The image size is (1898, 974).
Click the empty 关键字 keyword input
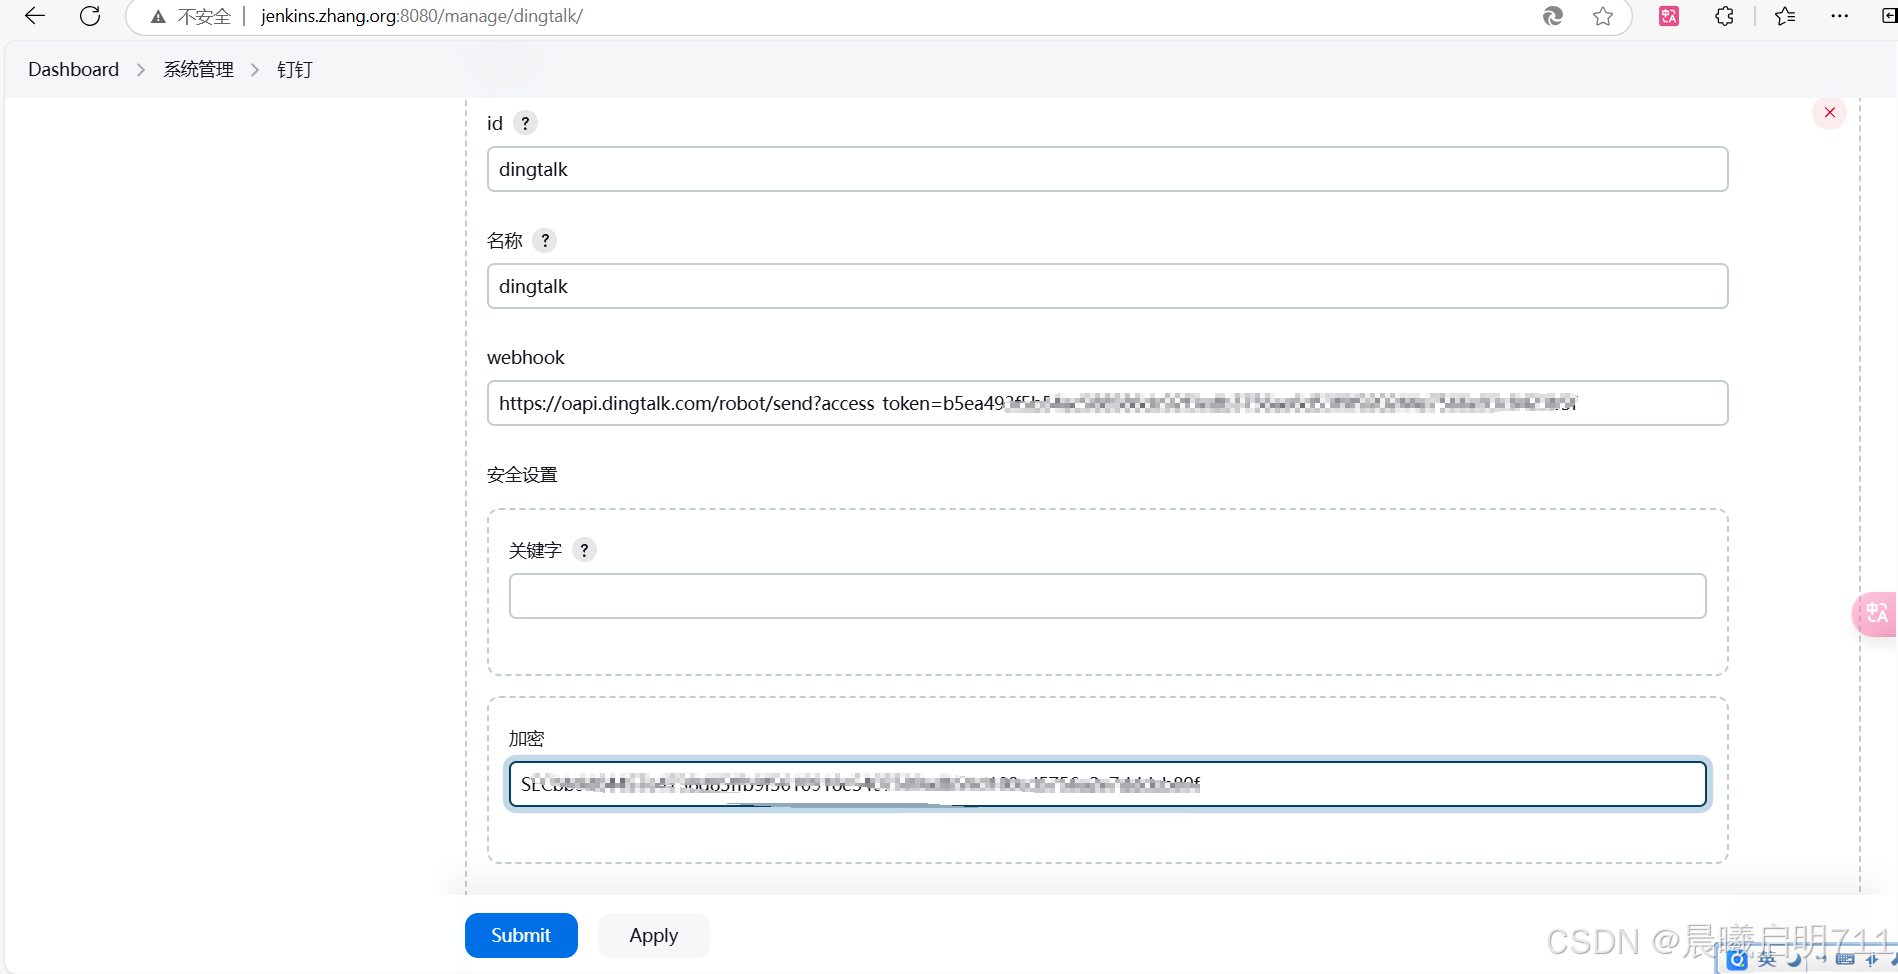tap(1107, 596)
